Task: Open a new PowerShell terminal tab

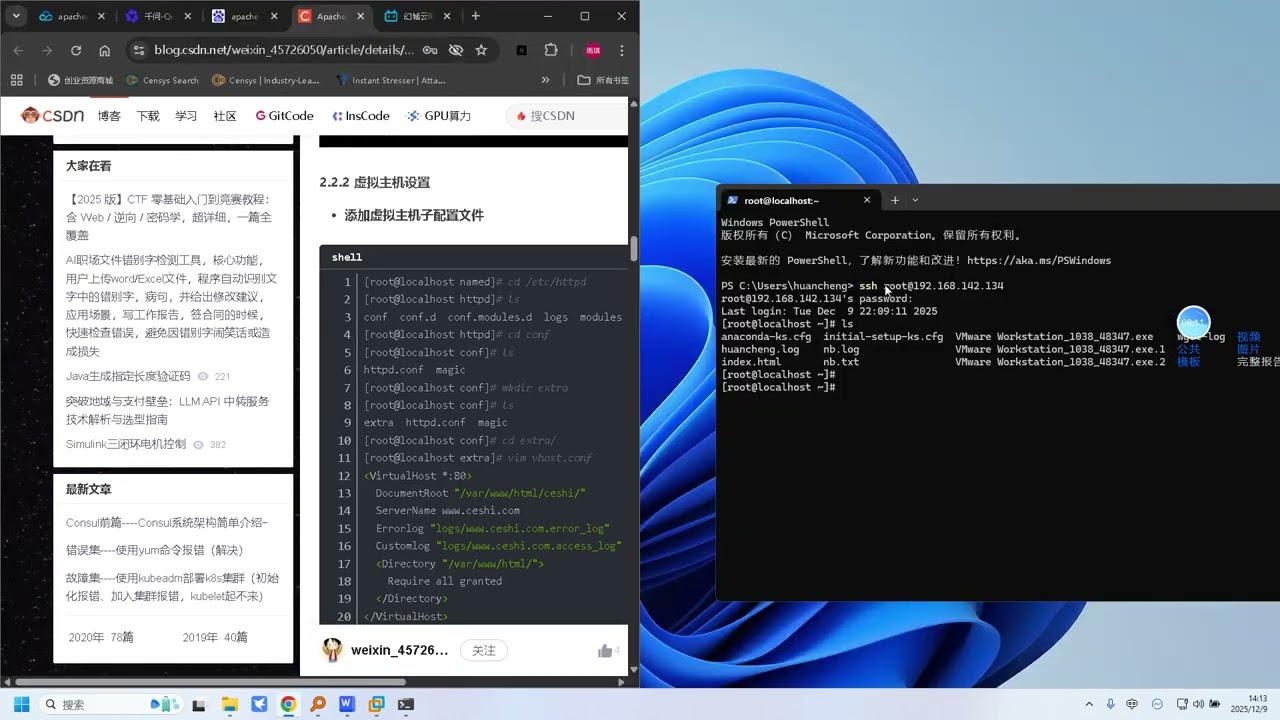Action: 895,200
